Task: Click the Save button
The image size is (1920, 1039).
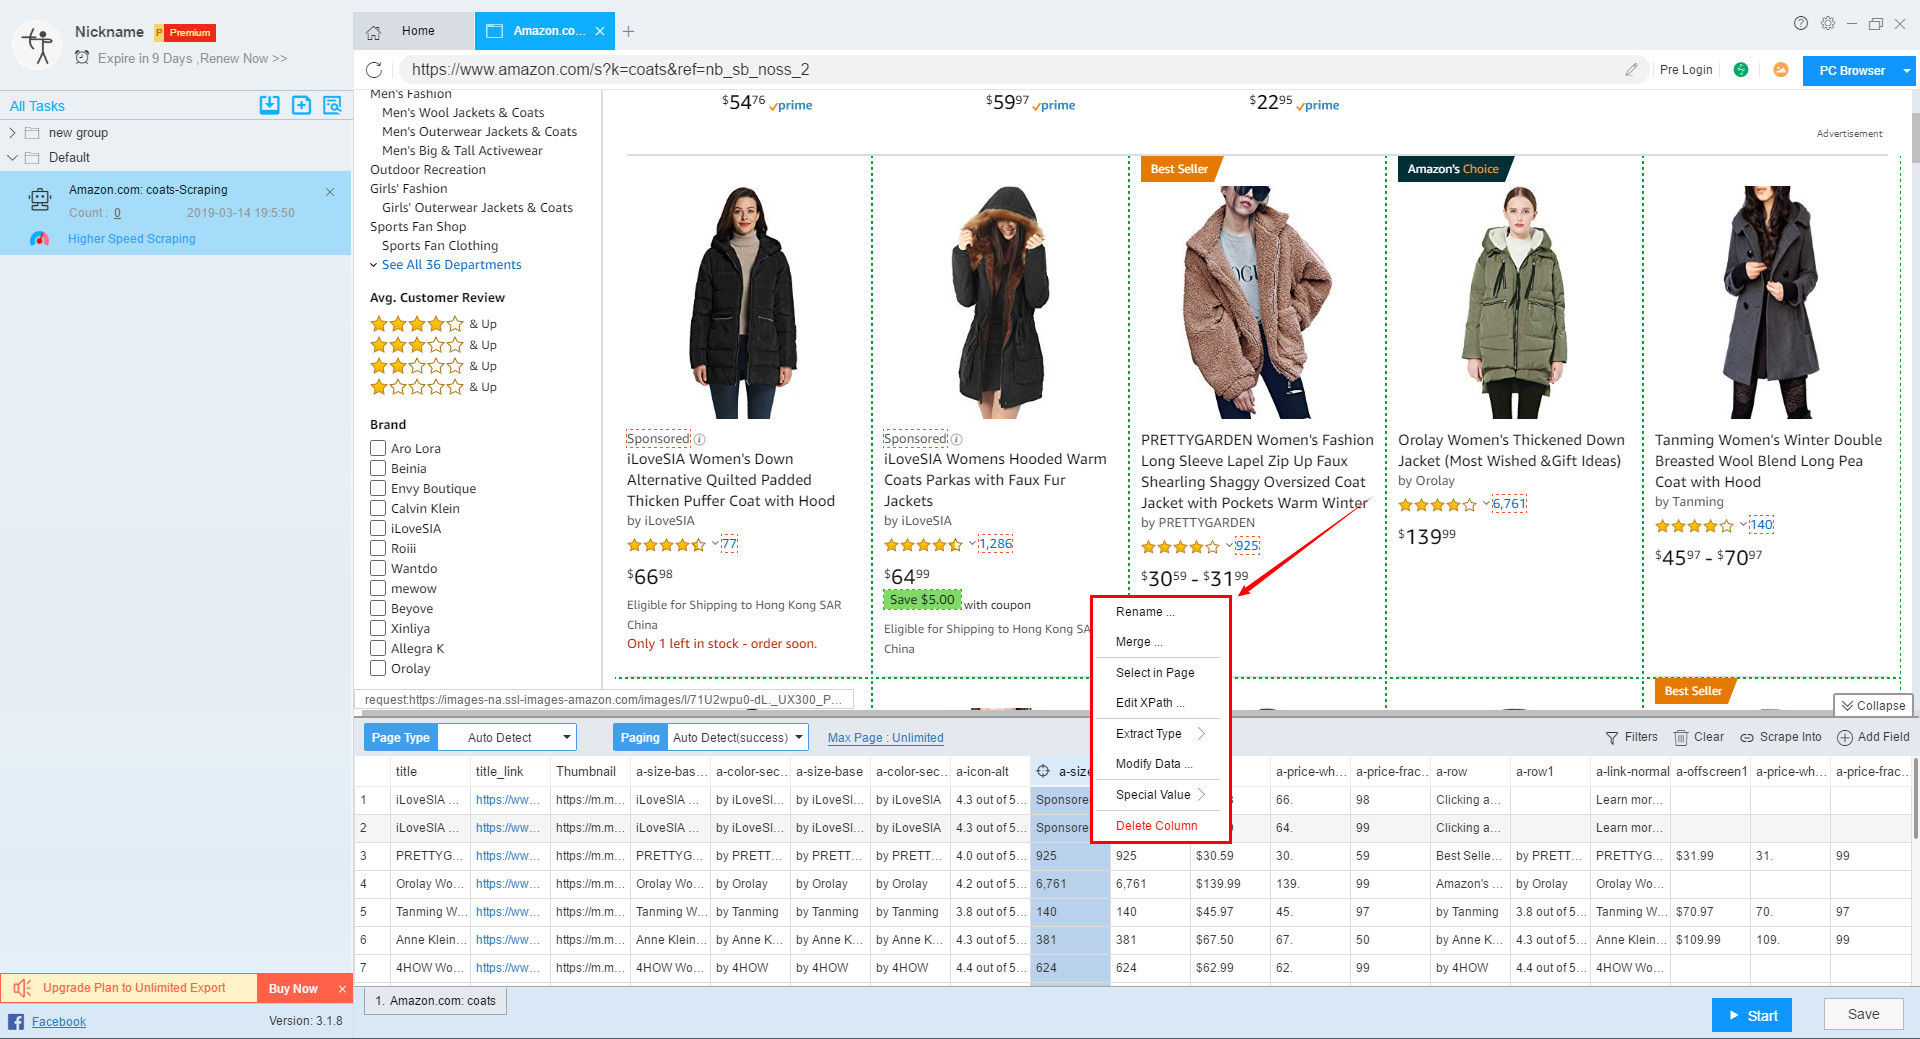Action: tap(1863, 1014)
